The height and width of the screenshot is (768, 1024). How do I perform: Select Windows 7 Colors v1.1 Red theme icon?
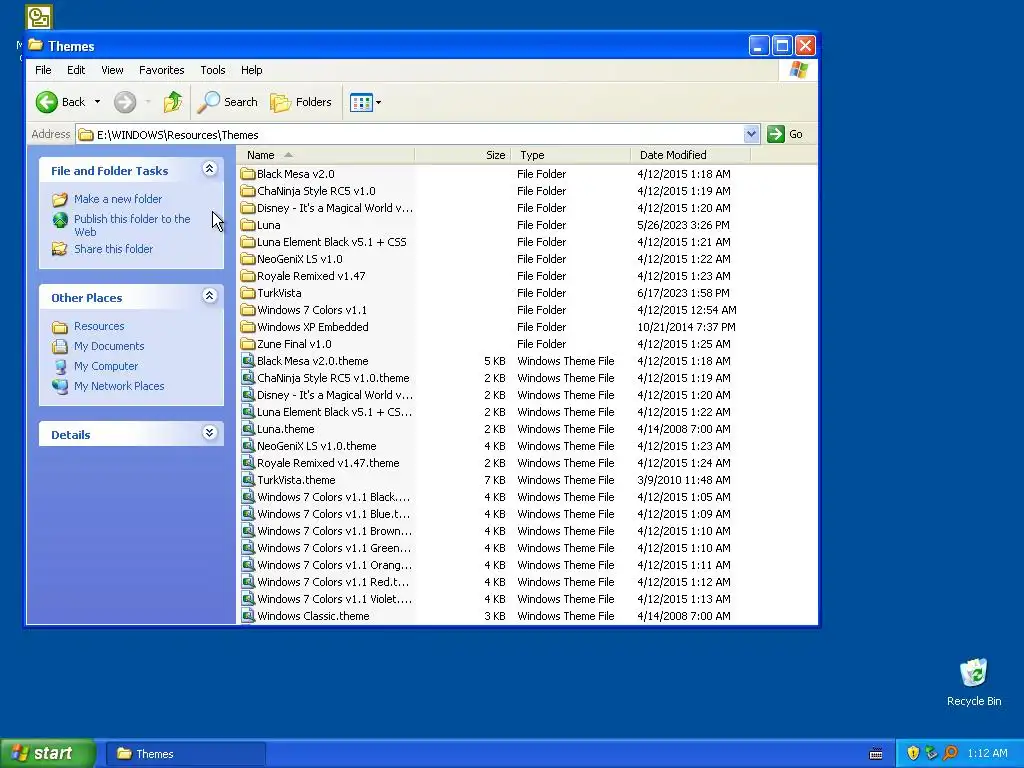pos(248,581)
